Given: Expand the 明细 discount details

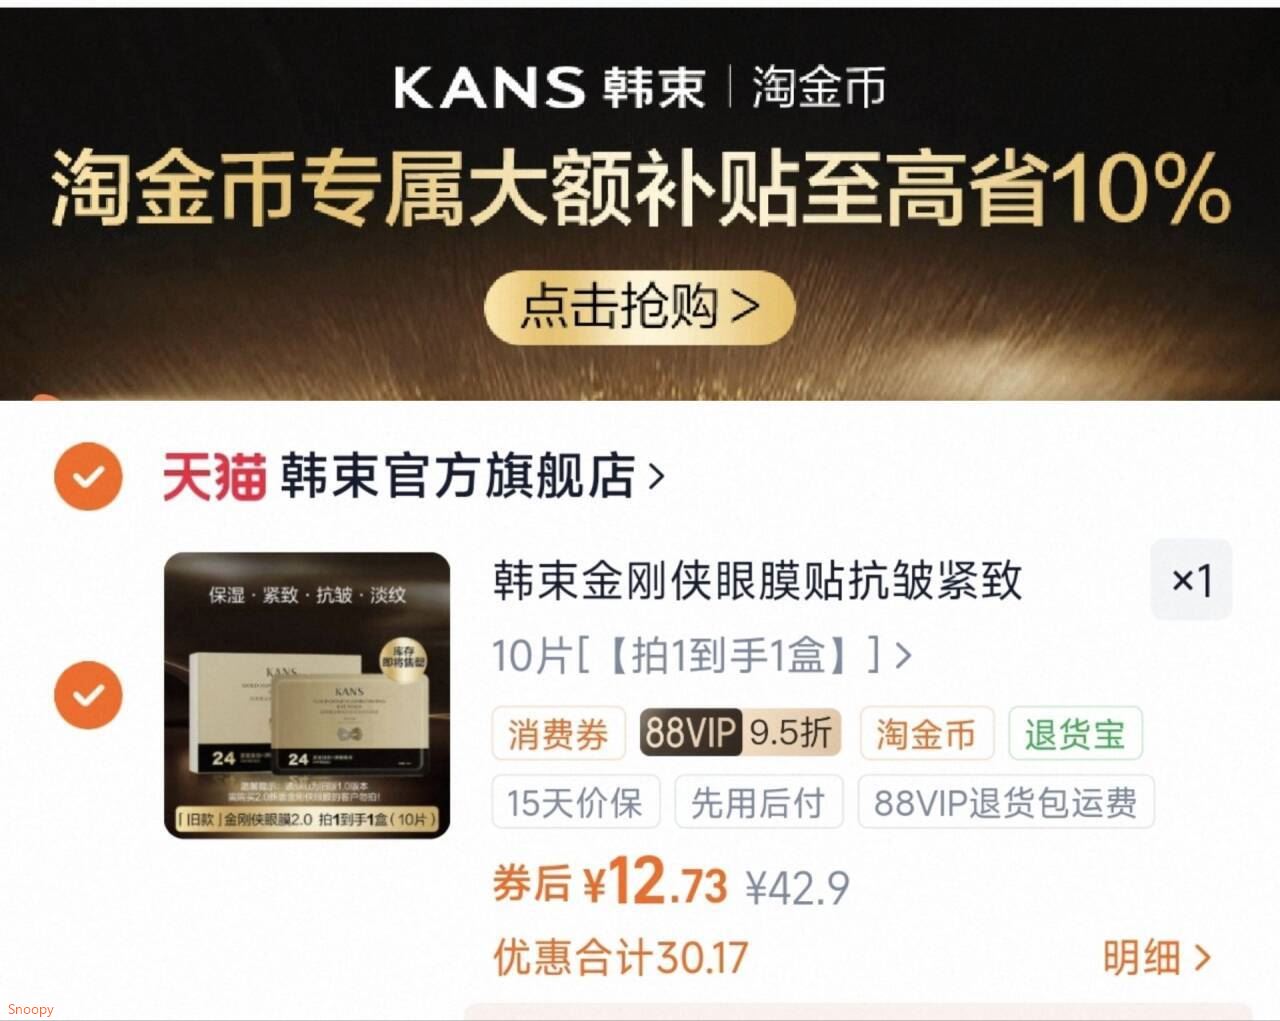Looking at the screenshot, I should 1157,957.
